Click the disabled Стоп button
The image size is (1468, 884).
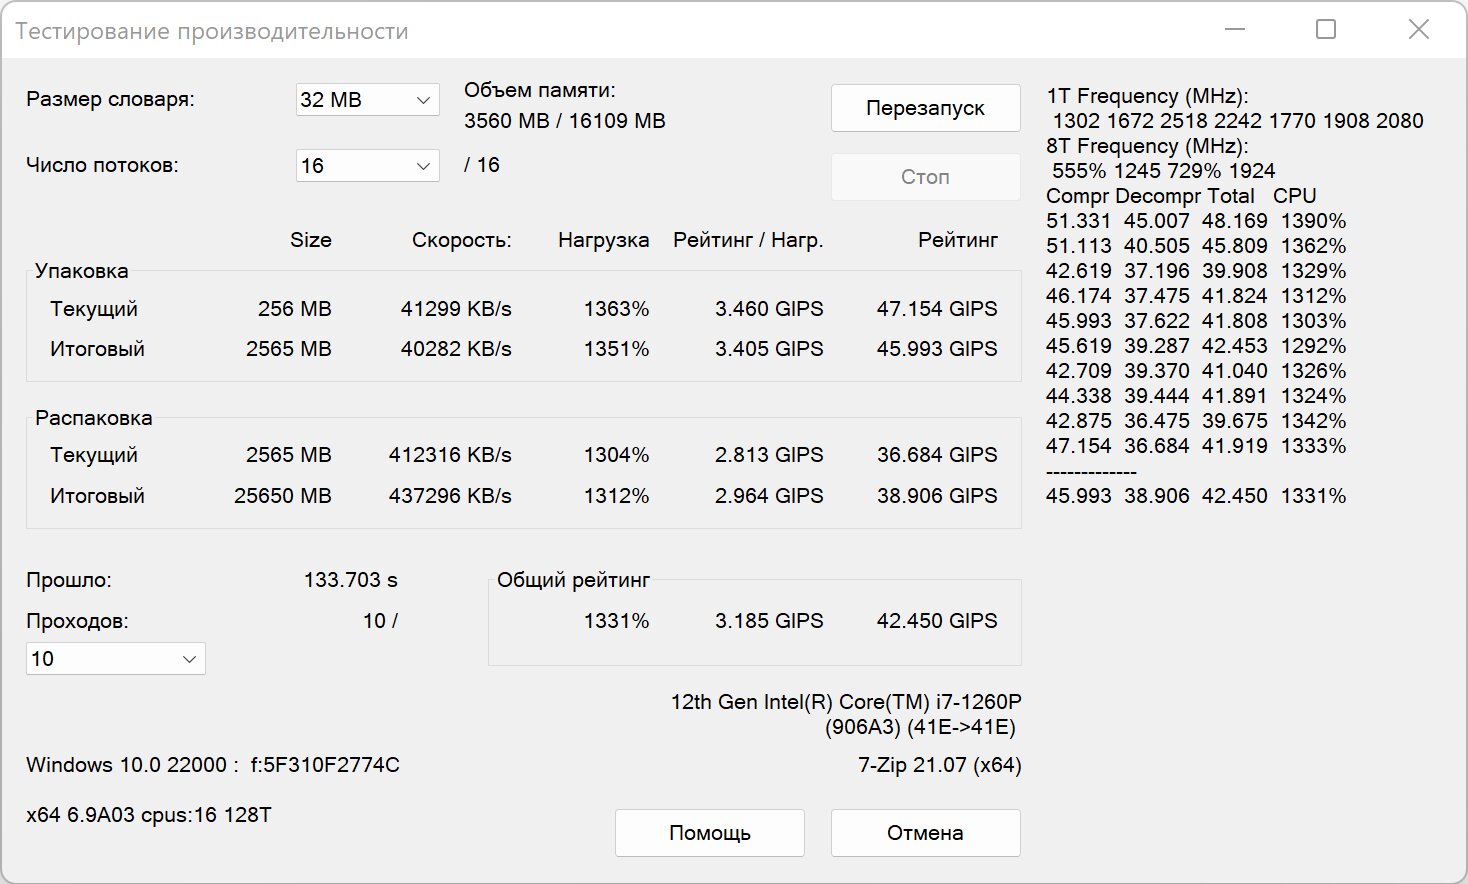(x=925, y=177)
